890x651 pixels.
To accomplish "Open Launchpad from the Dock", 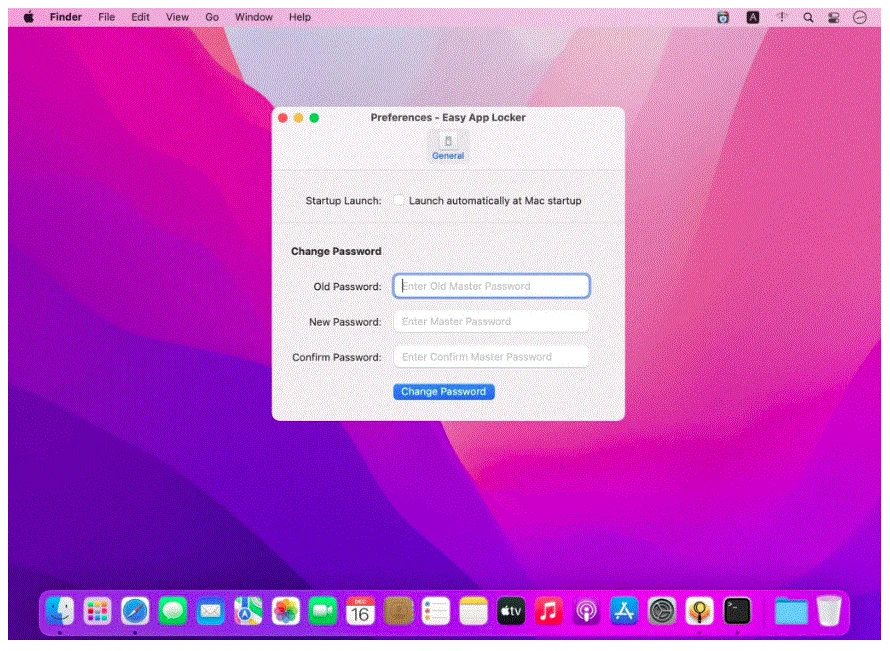I will coord(98,612).
